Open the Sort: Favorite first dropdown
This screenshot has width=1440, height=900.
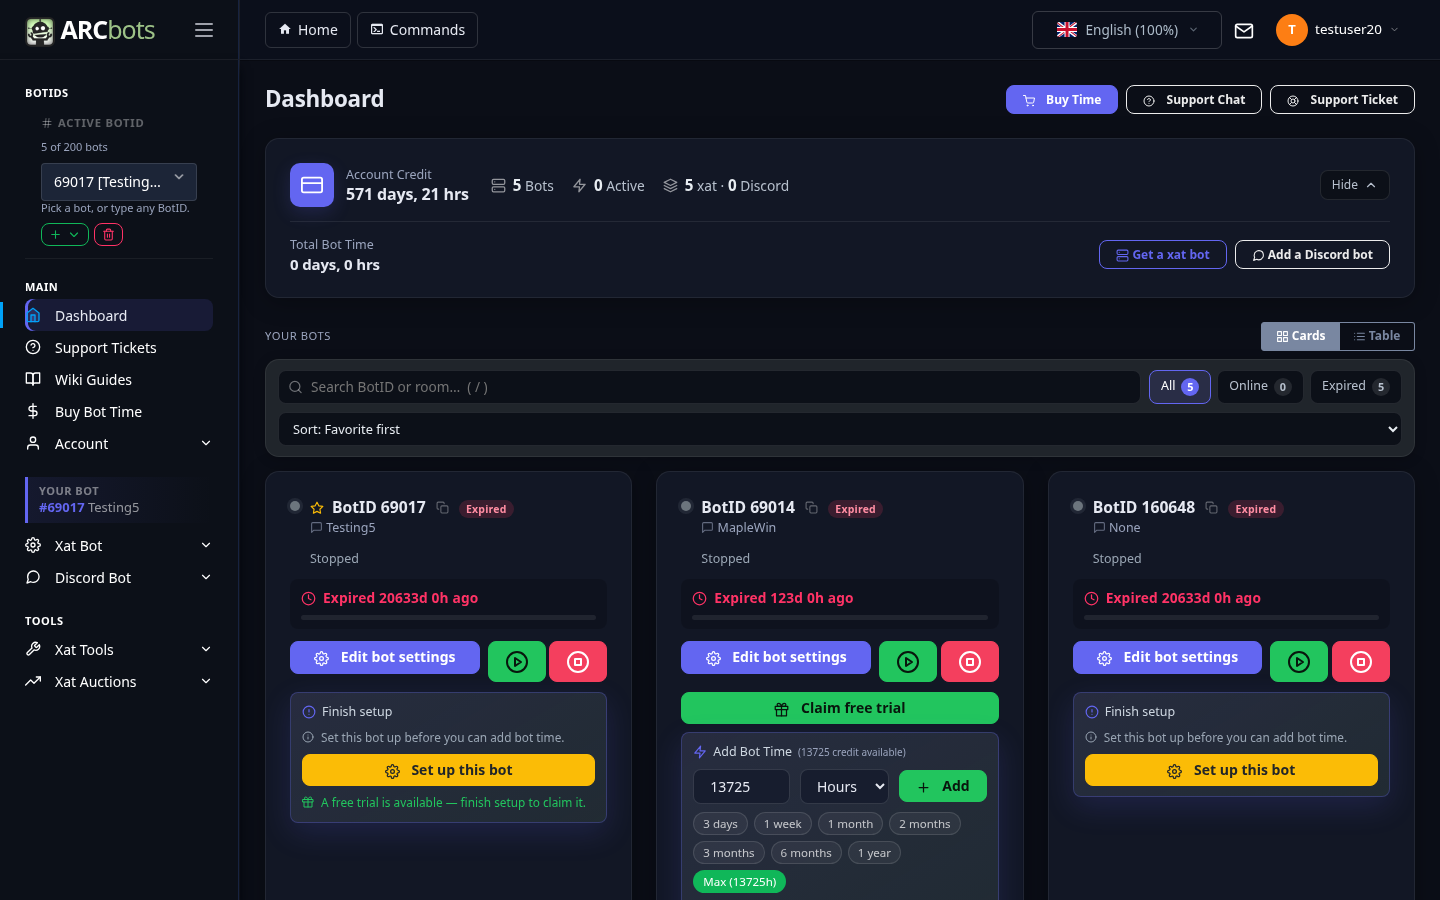(840, 429)
